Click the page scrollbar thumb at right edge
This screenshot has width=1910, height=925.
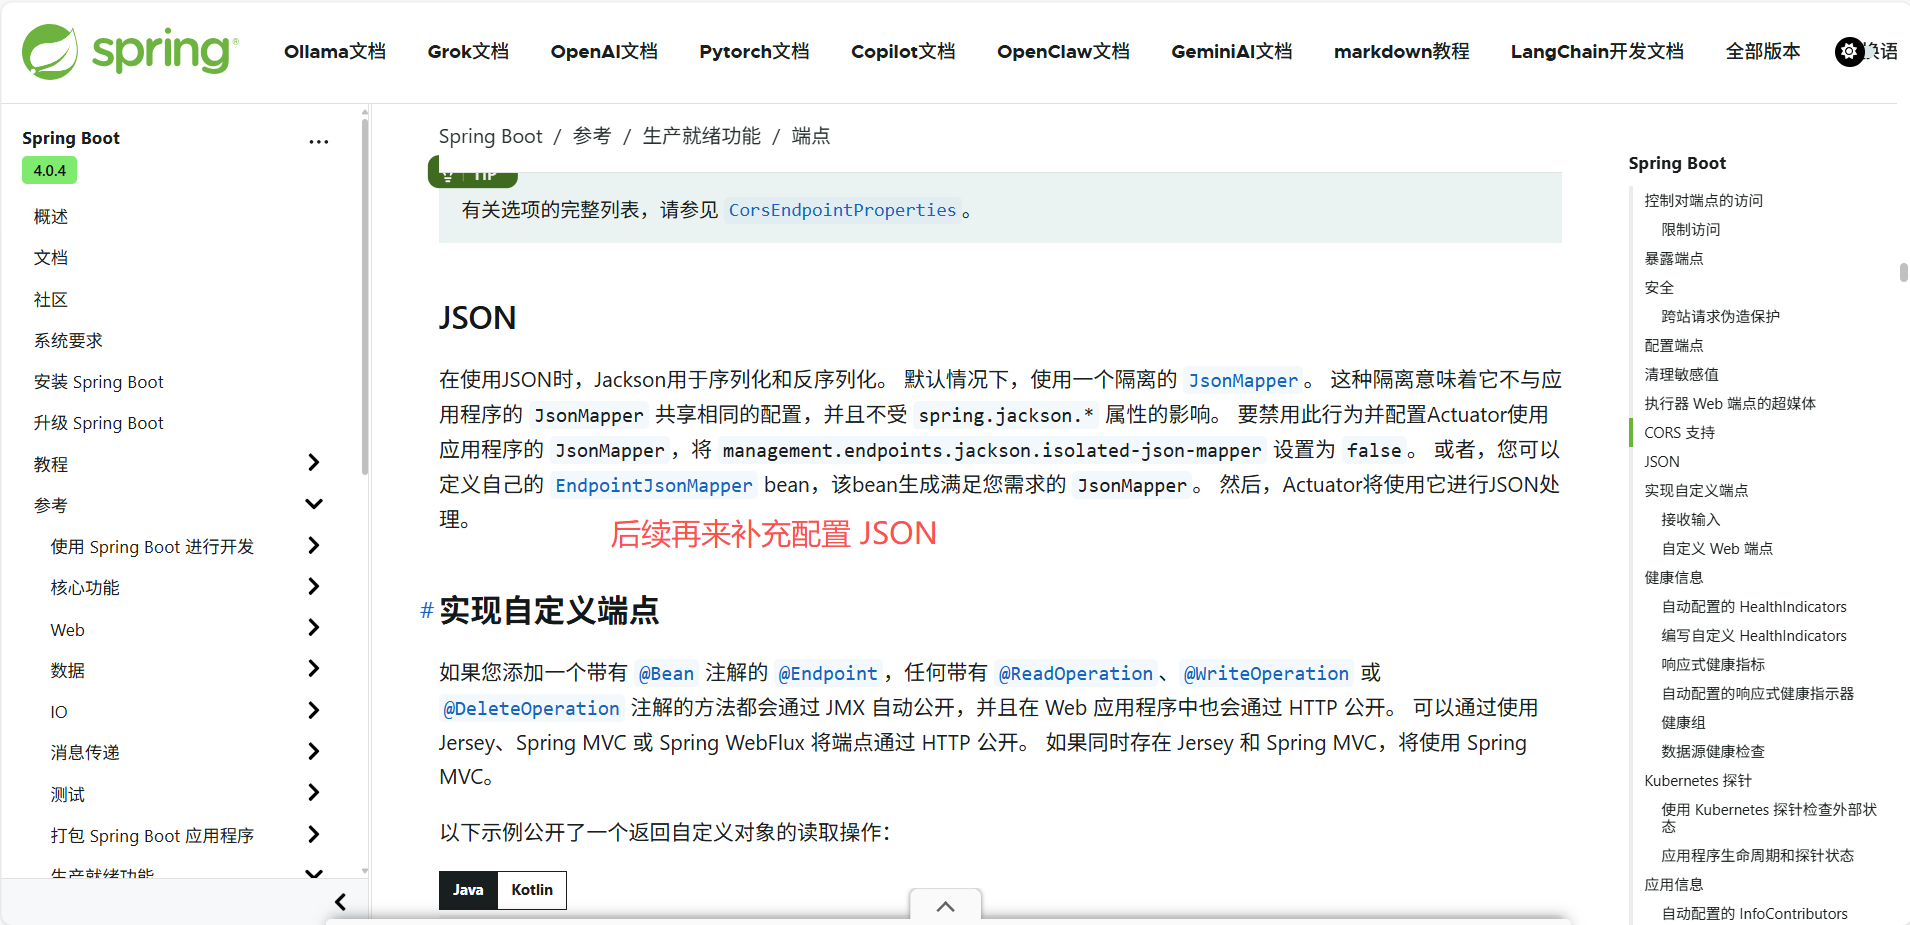[1903, 273]
